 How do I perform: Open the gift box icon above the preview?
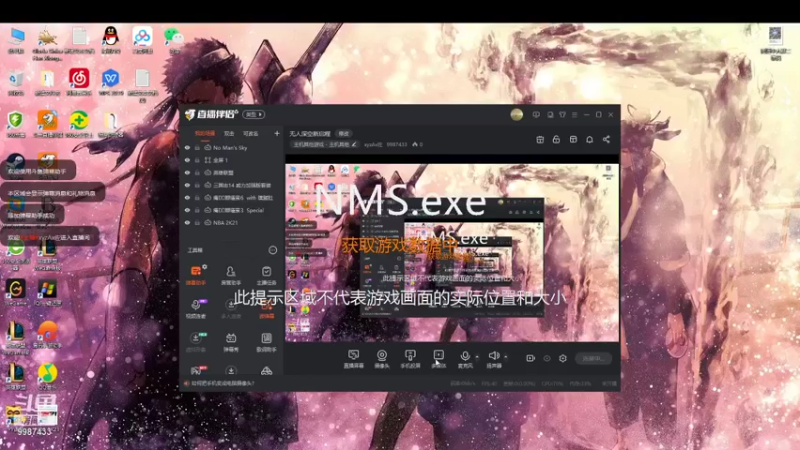(540, 139)
